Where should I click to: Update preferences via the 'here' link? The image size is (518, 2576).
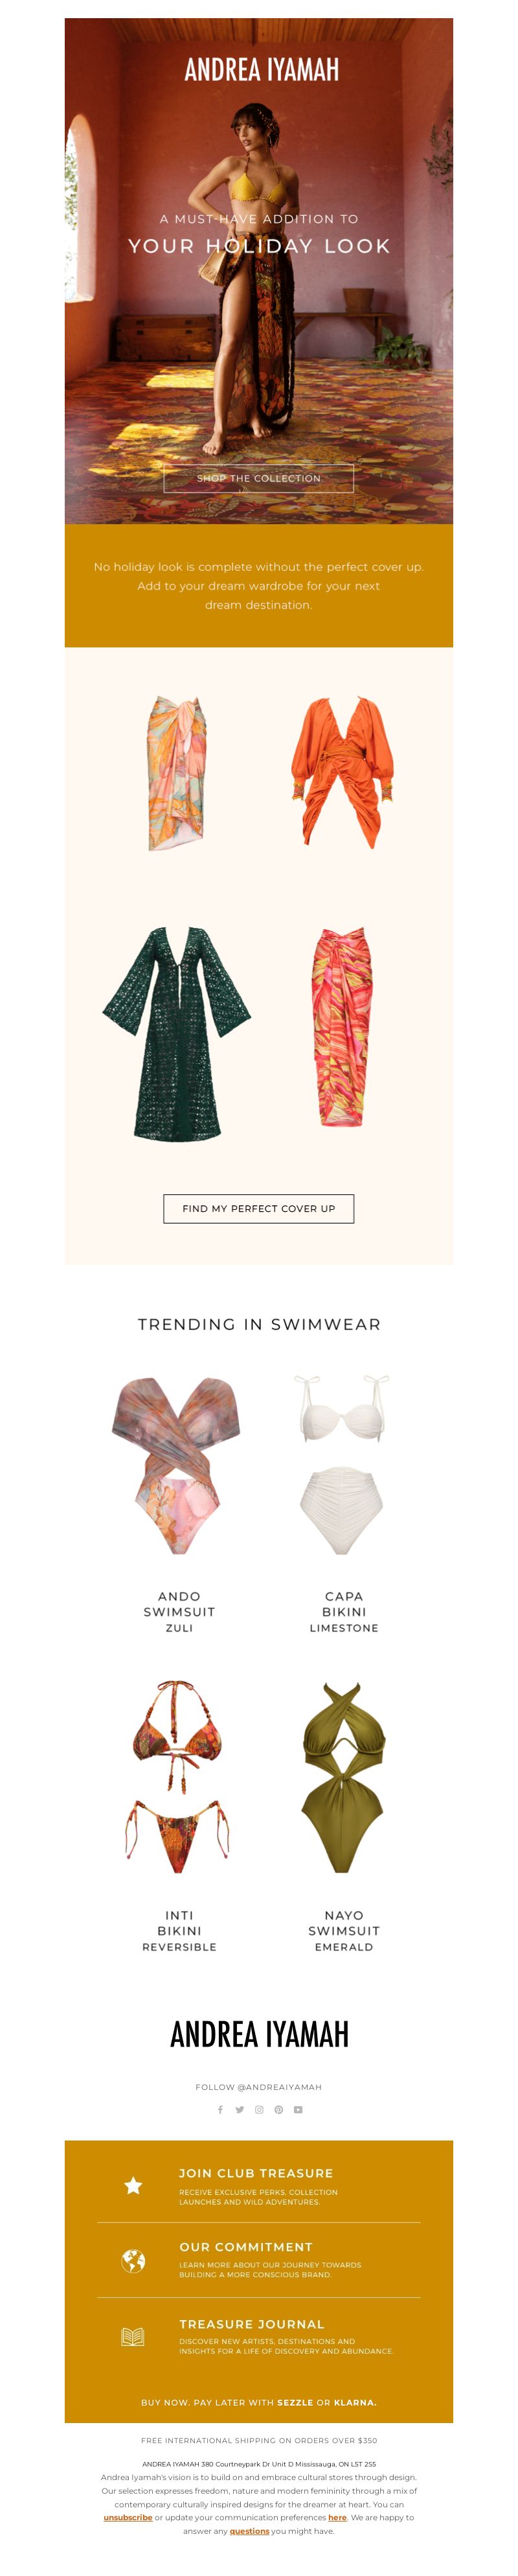point(337,2517)
